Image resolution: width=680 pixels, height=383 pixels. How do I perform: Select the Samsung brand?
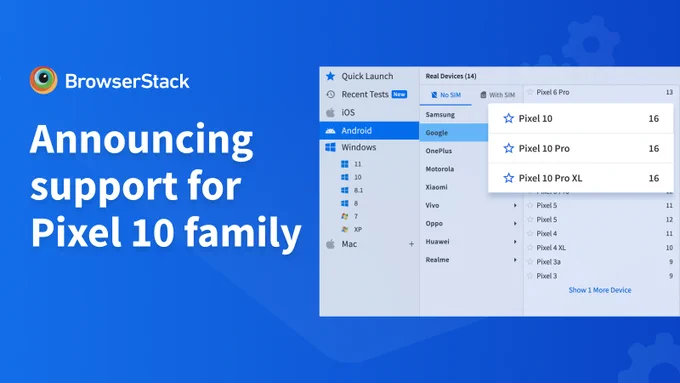440,115
